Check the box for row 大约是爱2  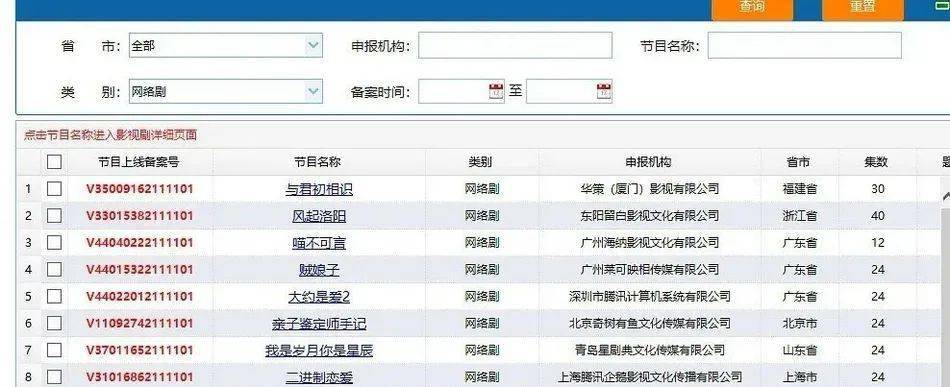(55, 296)
